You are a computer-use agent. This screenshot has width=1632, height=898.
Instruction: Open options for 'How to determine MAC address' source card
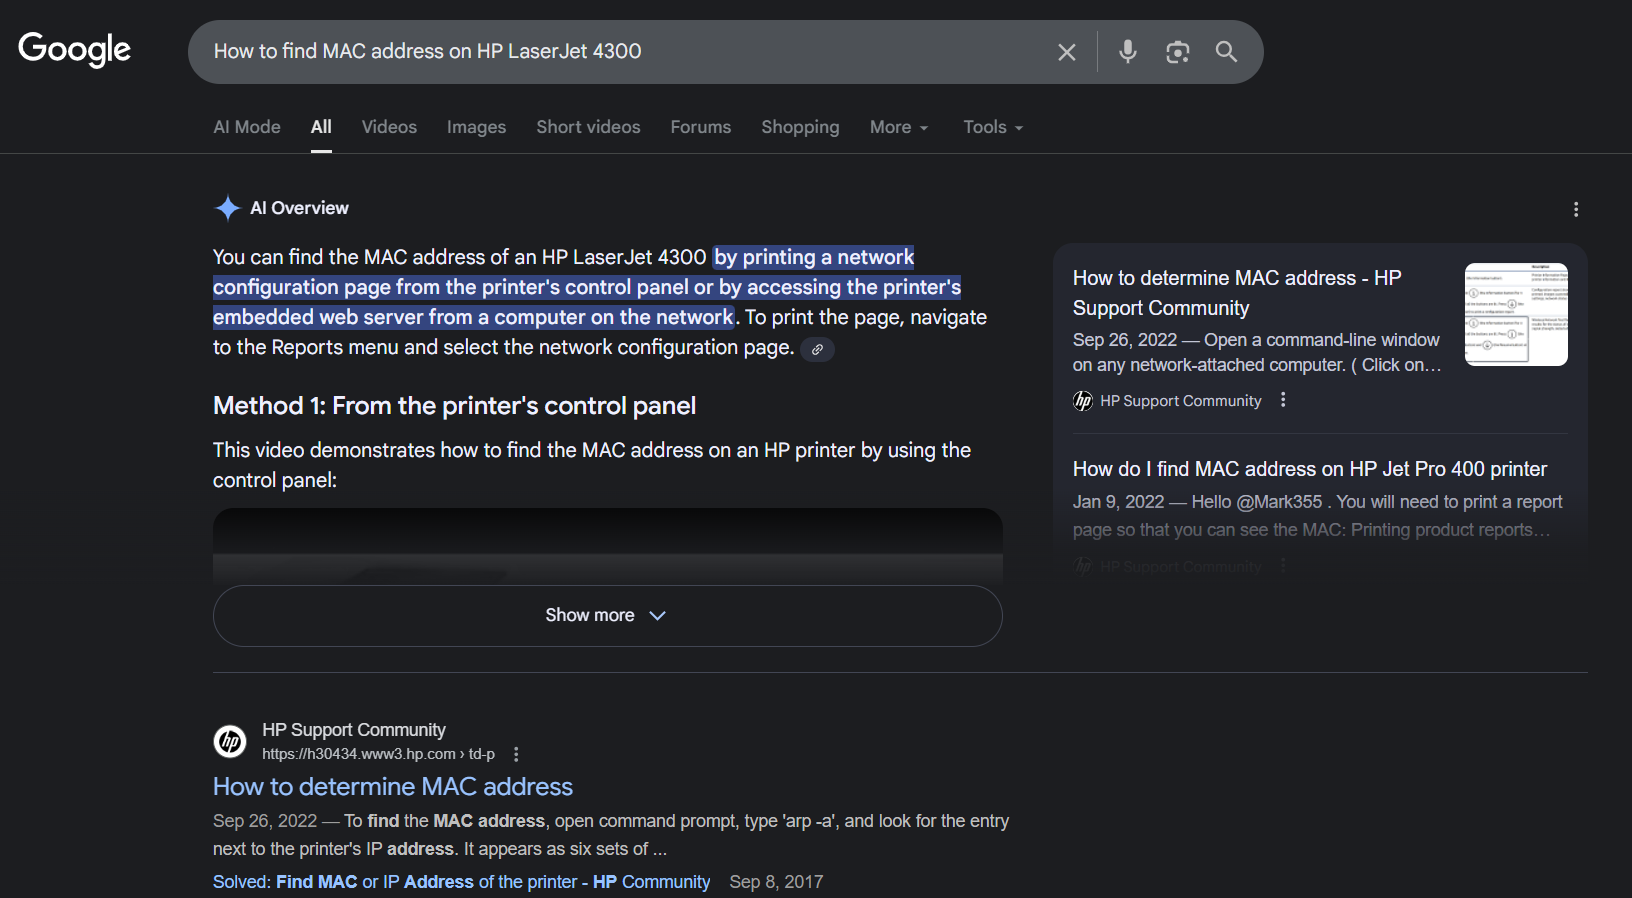[1283, 400]
